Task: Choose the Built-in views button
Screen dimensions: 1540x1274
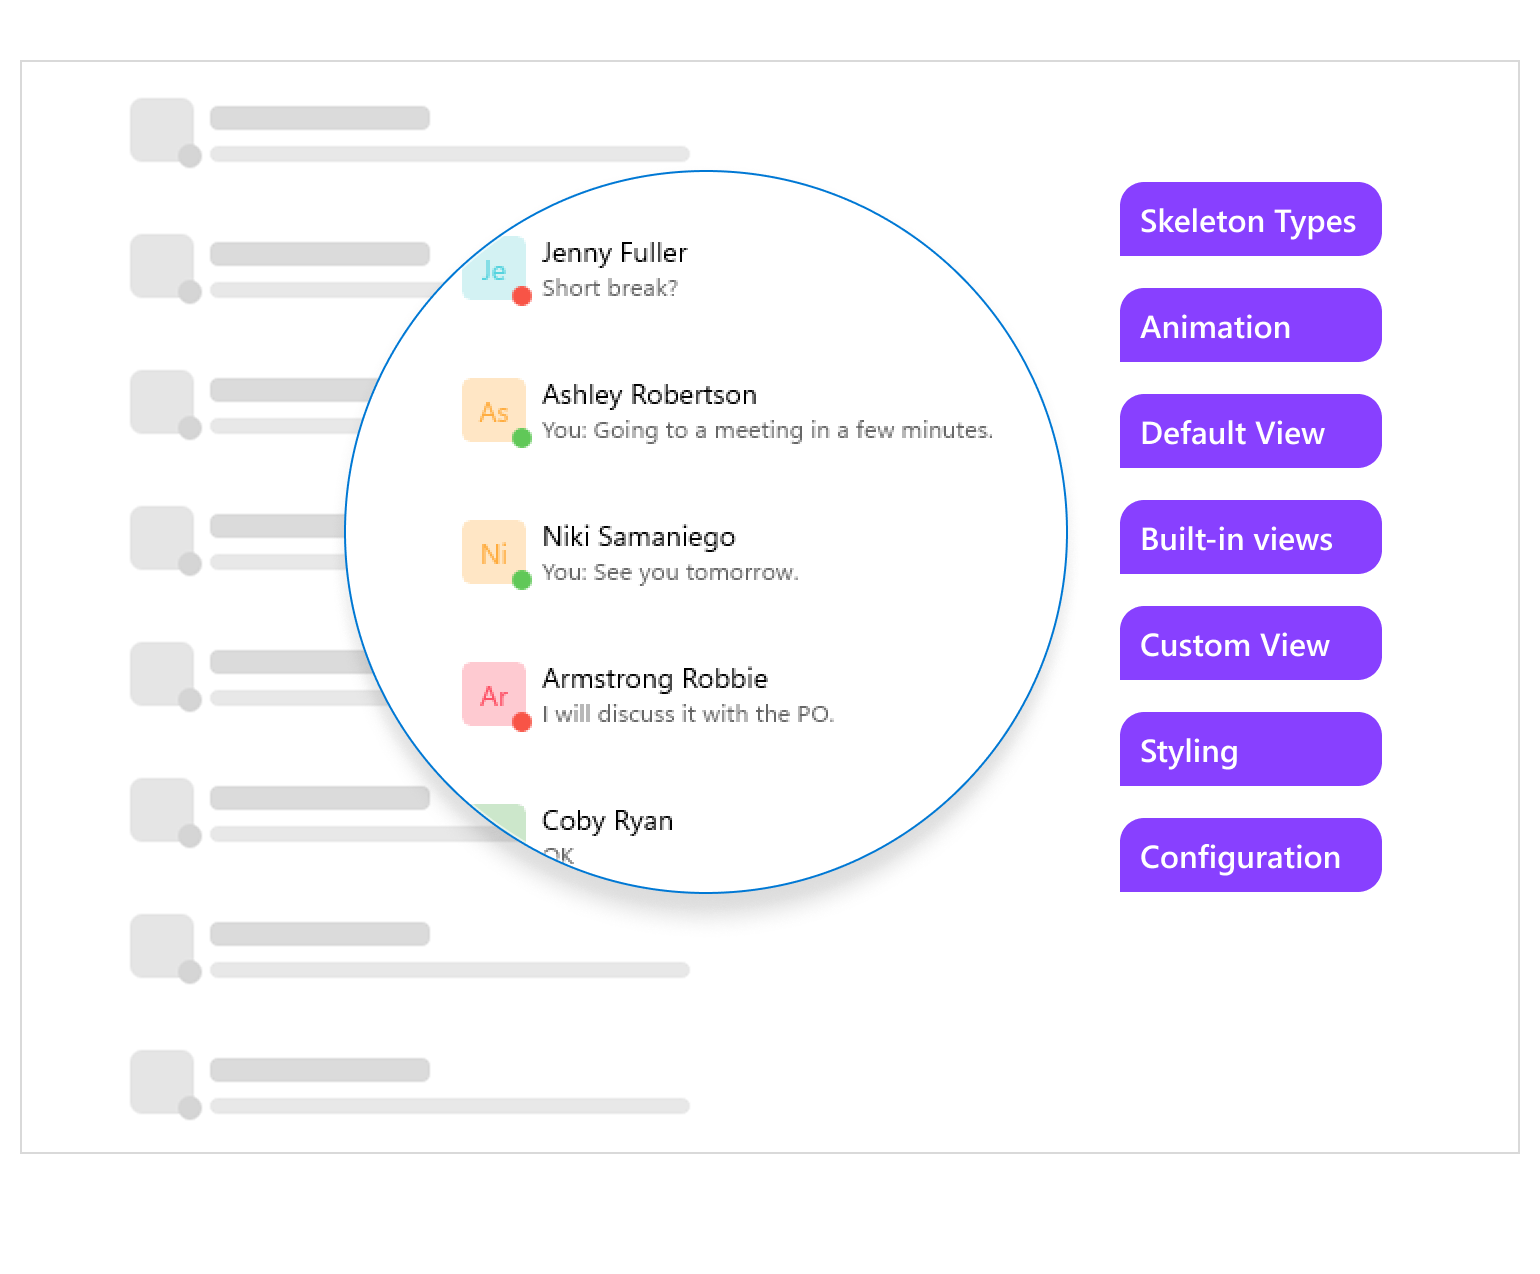Action: tap(1250, 538)
